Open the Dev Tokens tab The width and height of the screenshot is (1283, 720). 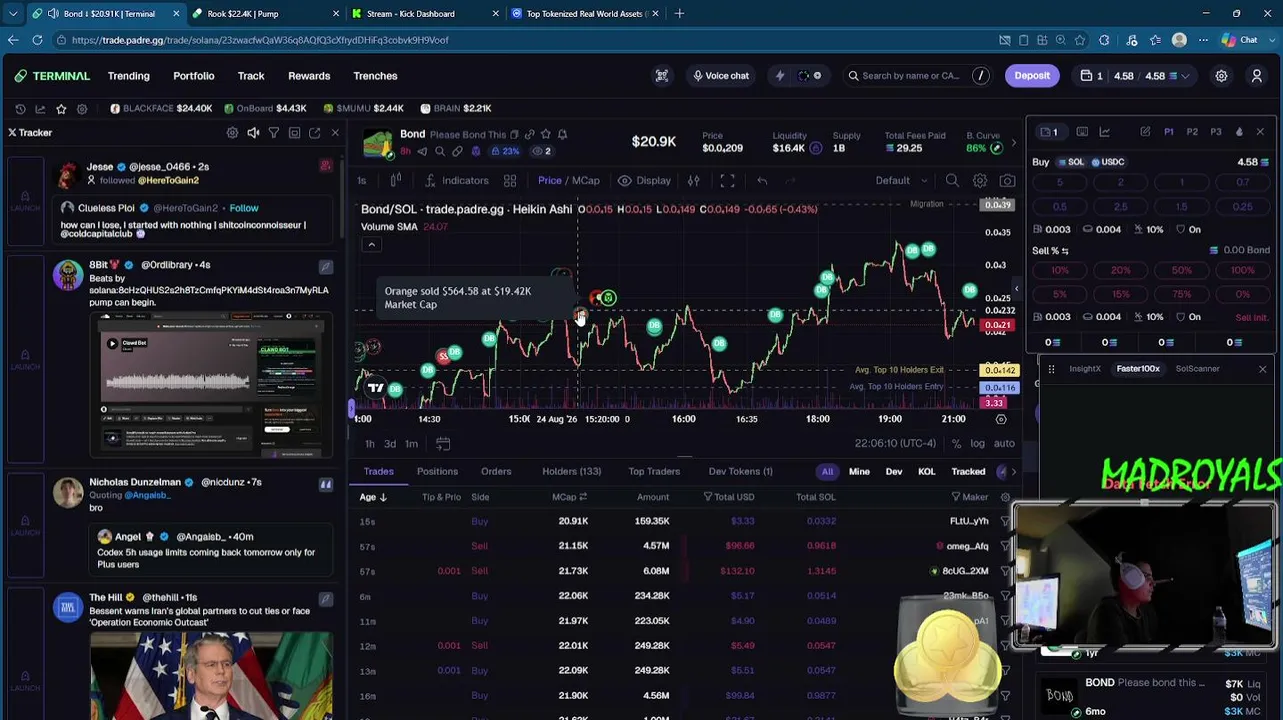[740, 472]
